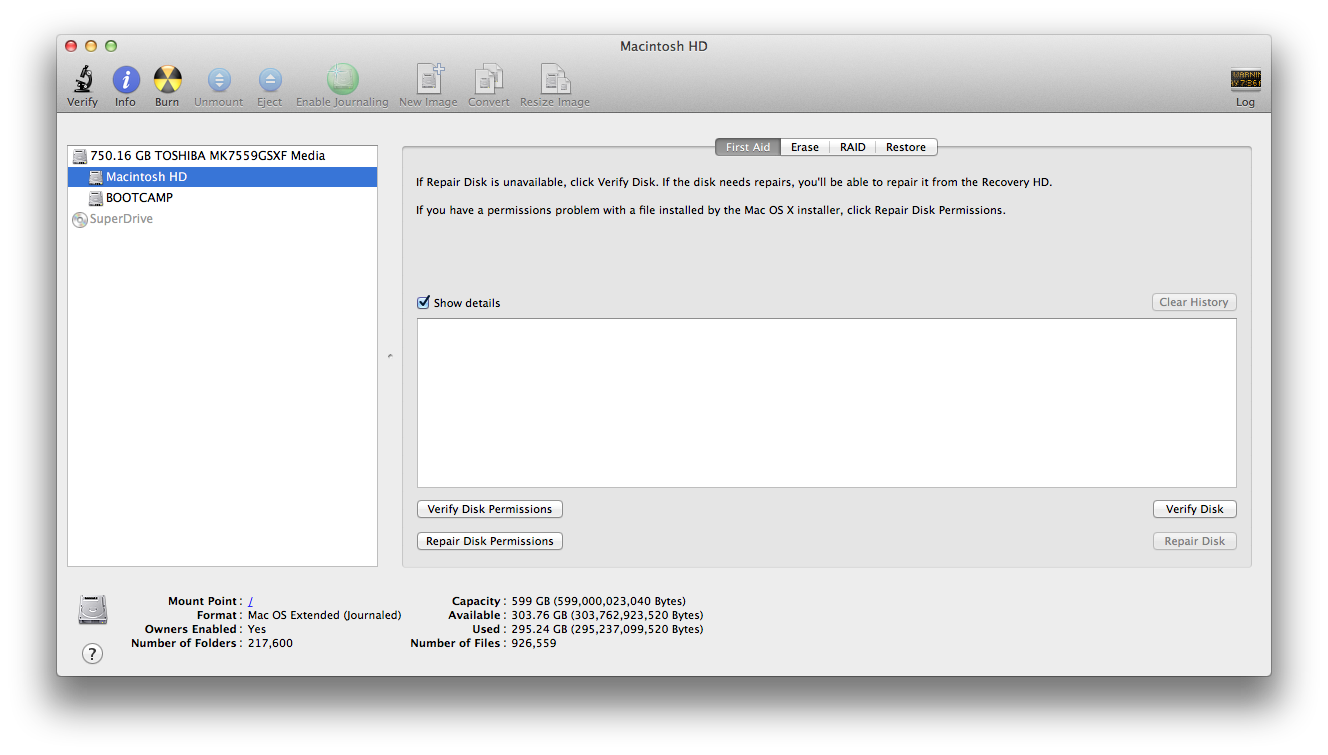Click the Enable Journaling icon
This screenshot has width=1328, height=755.
point(342,79)
